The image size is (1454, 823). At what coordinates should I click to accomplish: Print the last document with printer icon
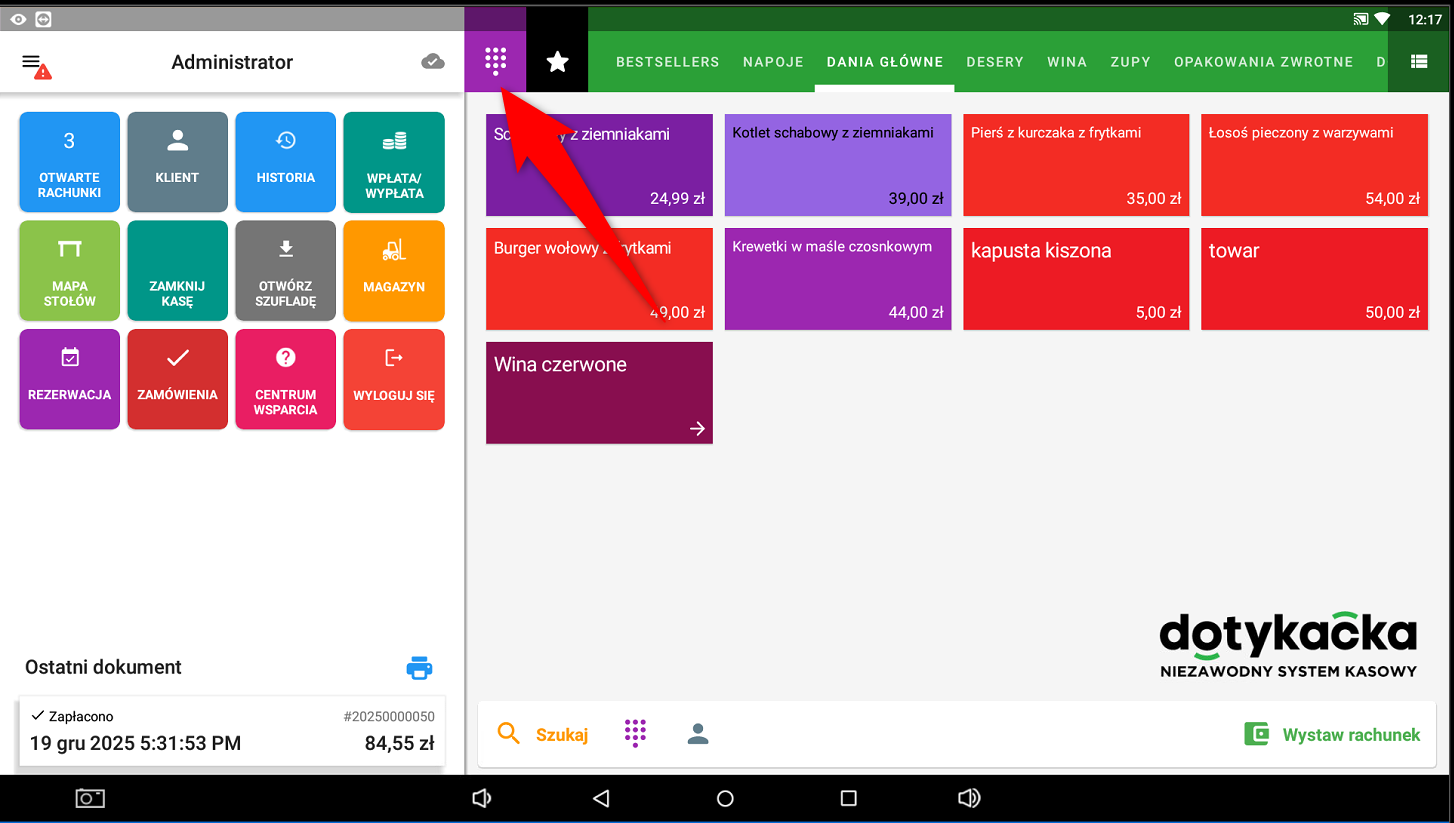coord(419,668)
